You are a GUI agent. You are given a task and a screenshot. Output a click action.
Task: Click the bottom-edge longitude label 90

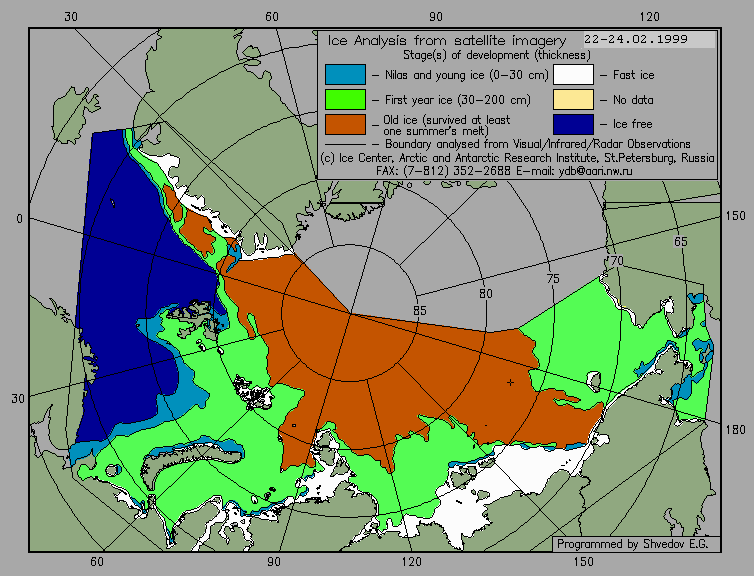pyautogui.click(x=274, y=562)
